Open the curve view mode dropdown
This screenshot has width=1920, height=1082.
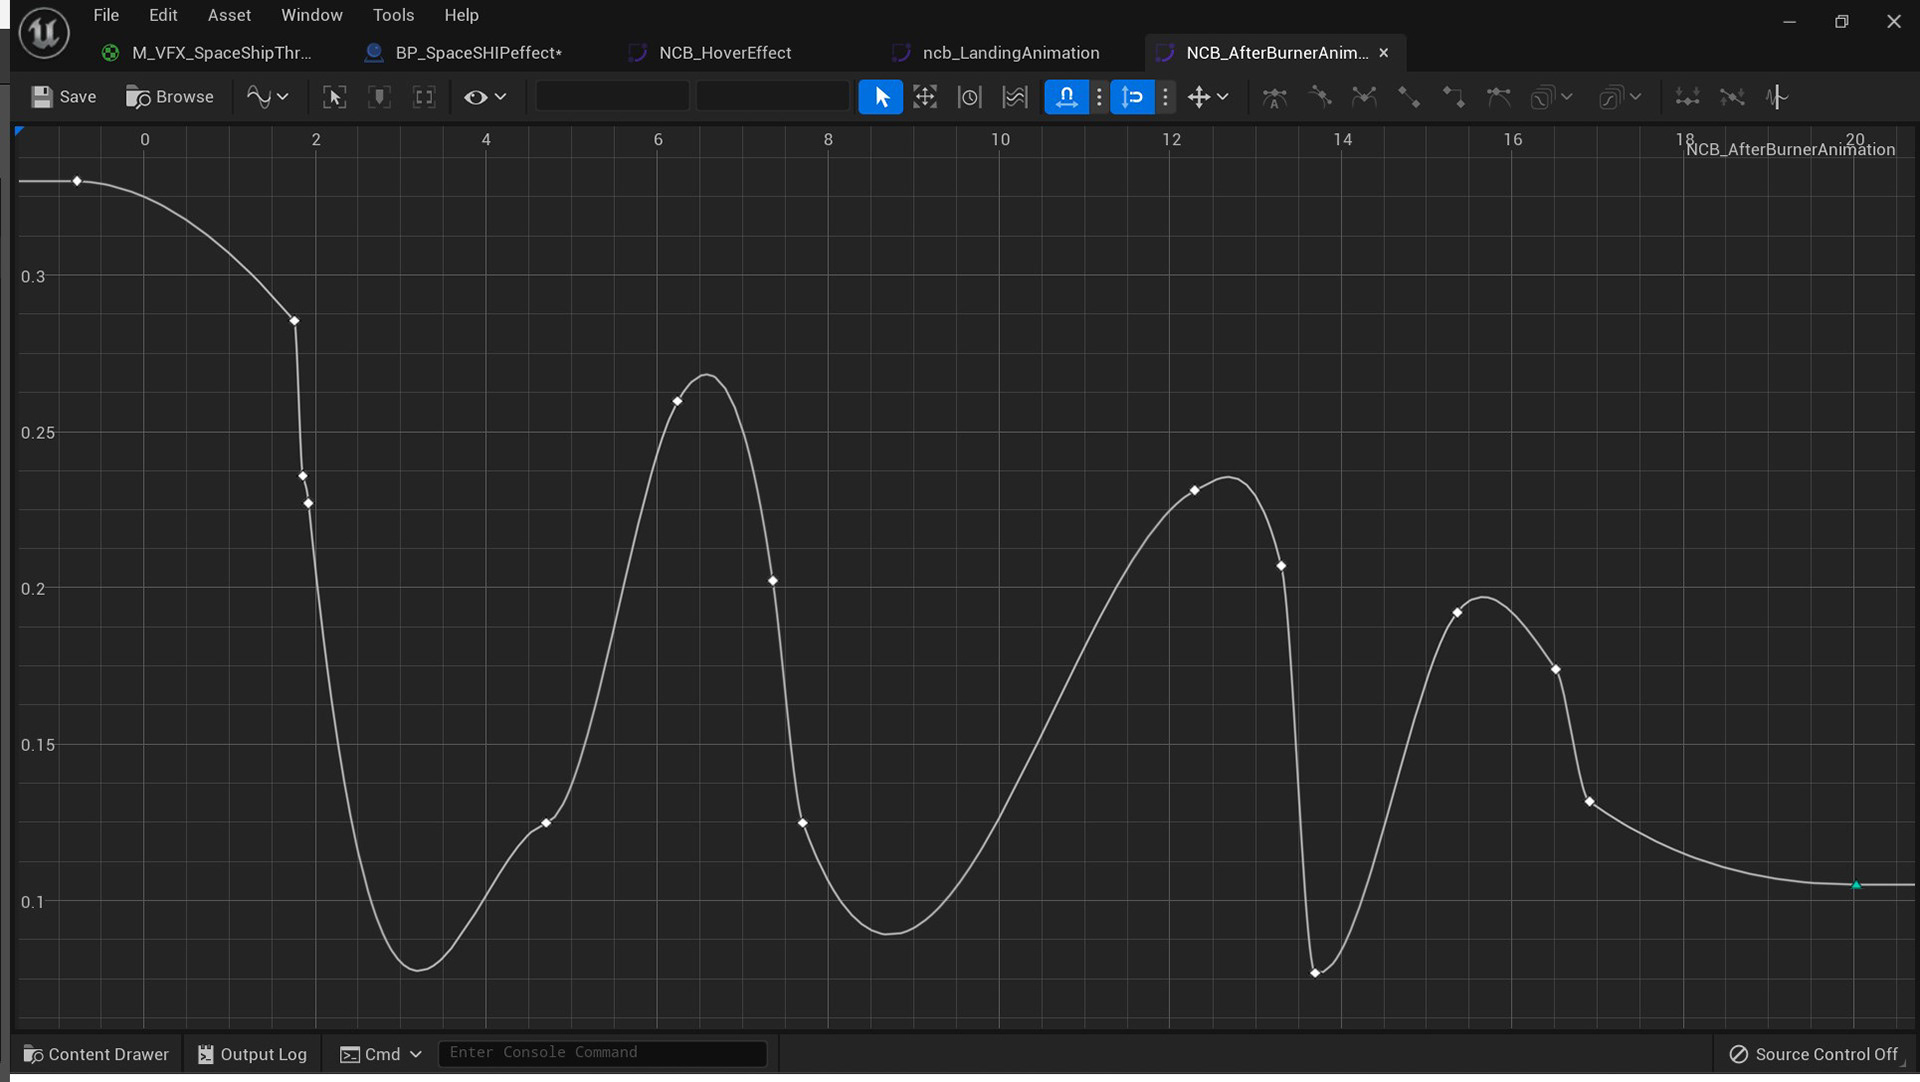pyautogui.click(x=267, y=97)
